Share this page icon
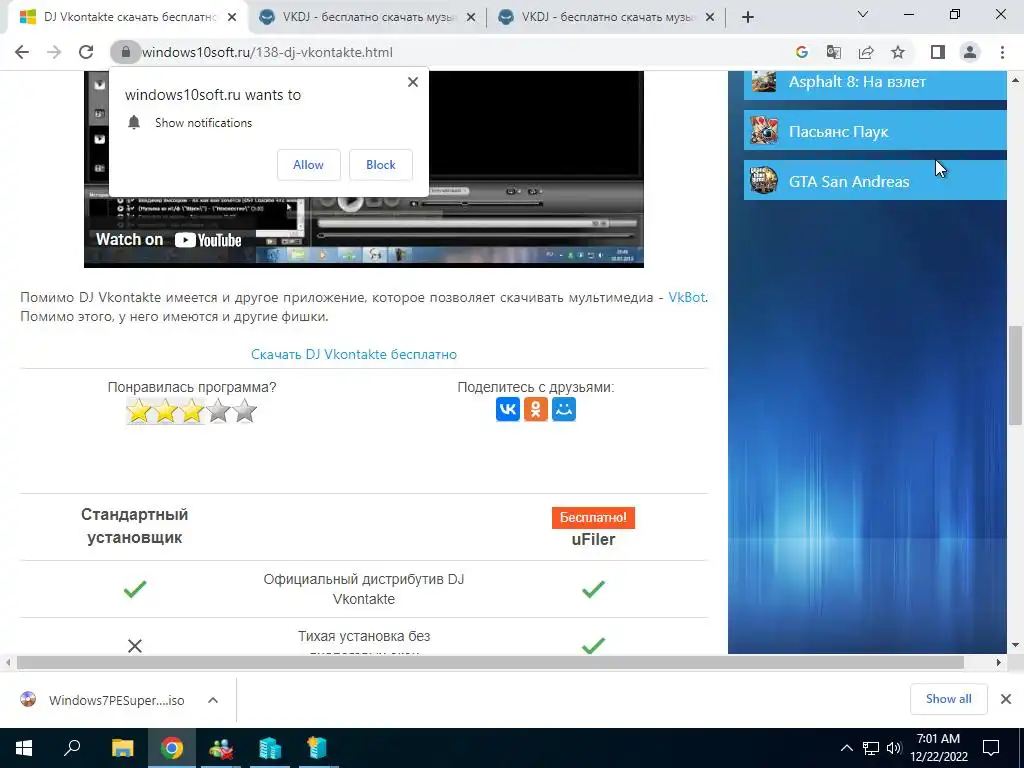1024x768 pixels. point(866,52)
